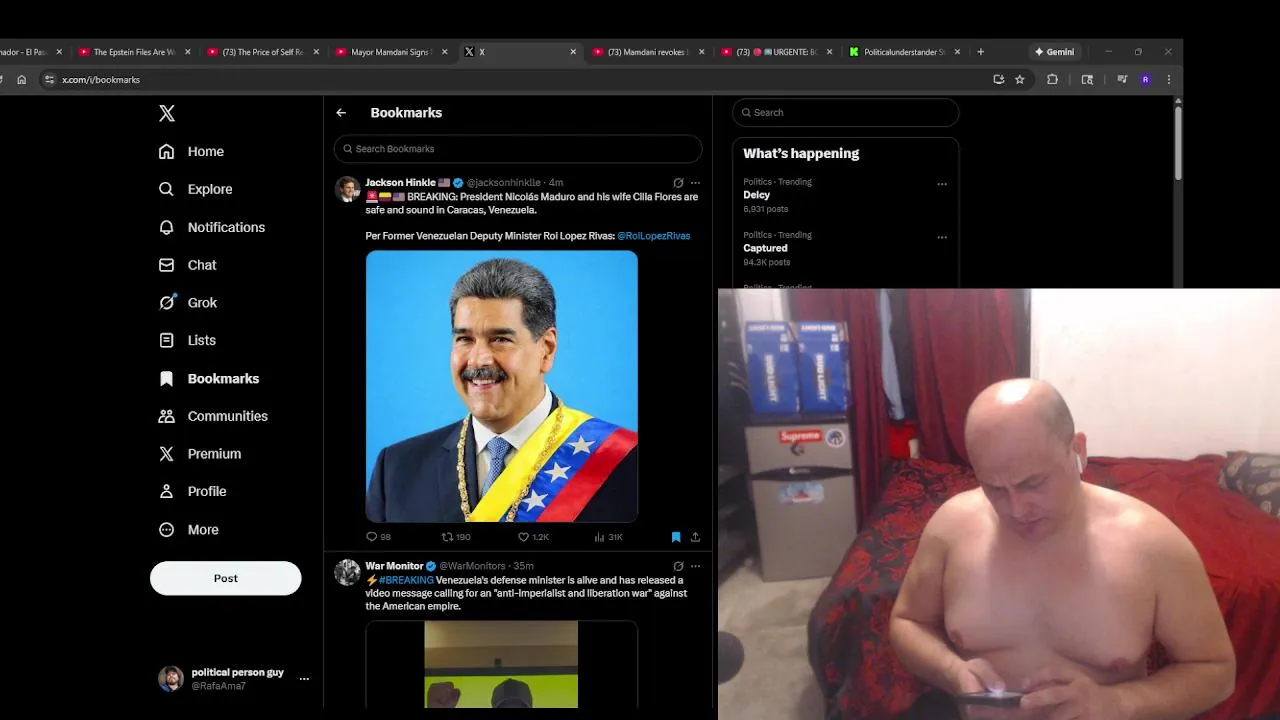
Task: Switch to The Price of Self Re browser tab
Action: click(x=263, y=52)
